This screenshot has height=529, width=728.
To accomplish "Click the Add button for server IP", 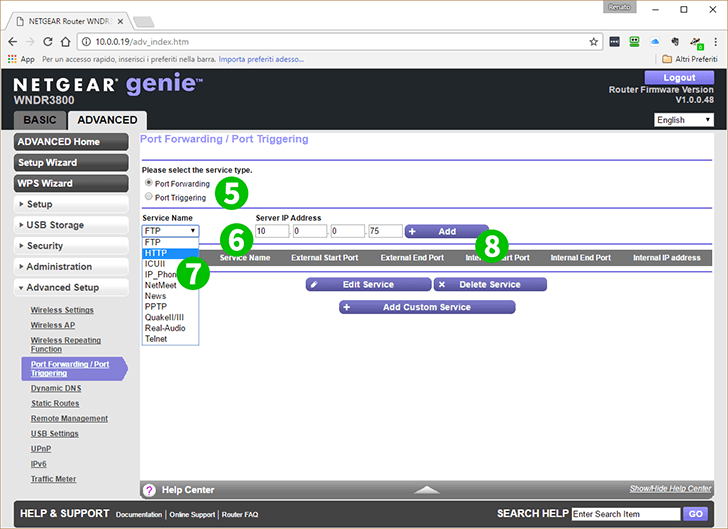I will click(446, 231).
